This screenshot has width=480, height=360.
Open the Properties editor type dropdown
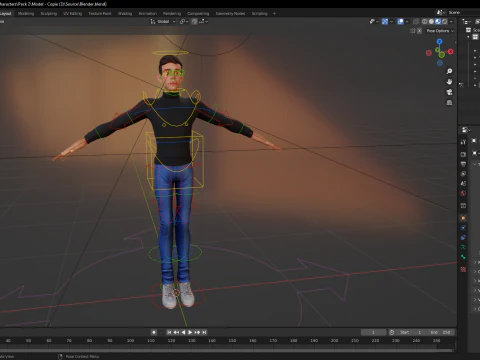click(466, 130)
